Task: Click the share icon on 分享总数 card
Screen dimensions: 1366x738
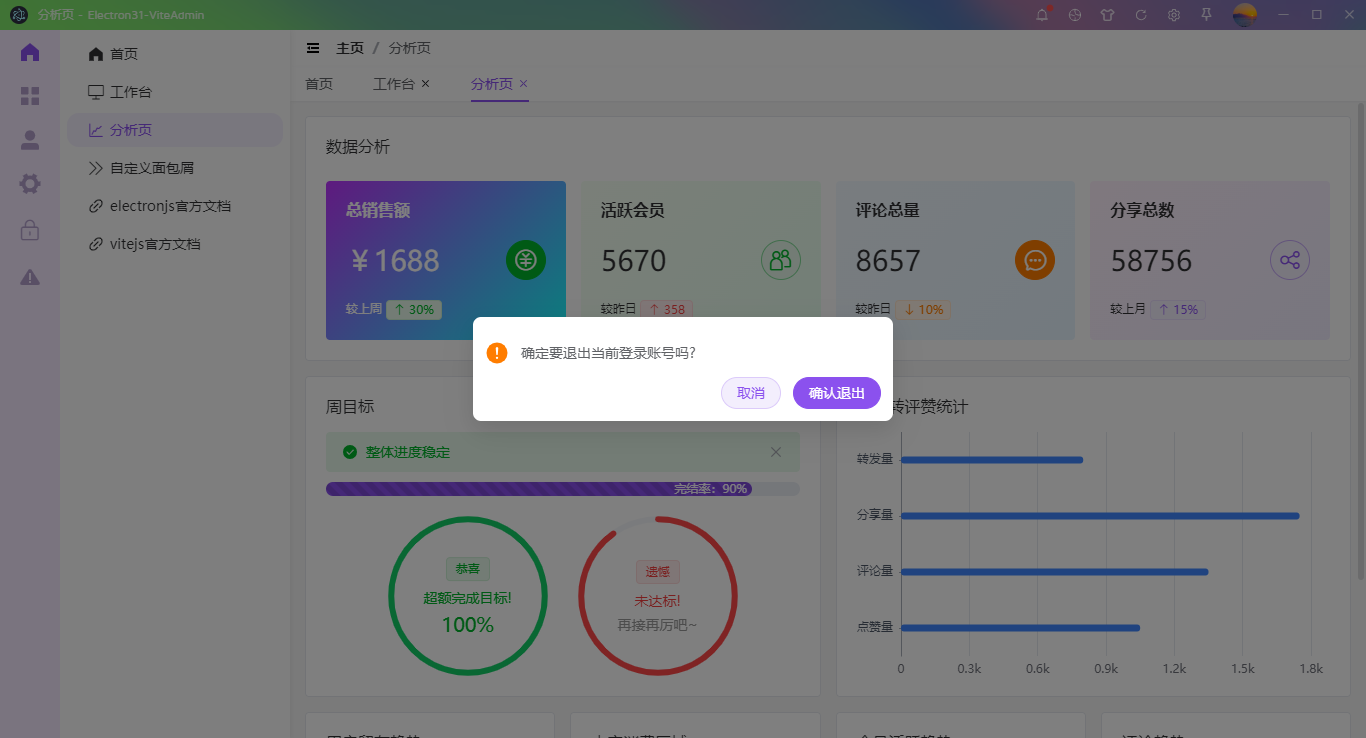Action: pos(1290,260)
